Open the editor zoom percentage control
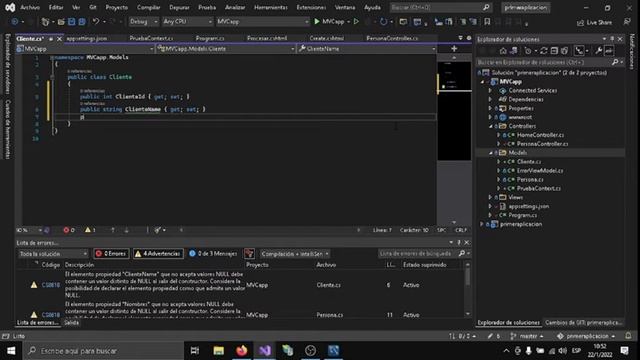640x360 pixels. click(29, 230)
